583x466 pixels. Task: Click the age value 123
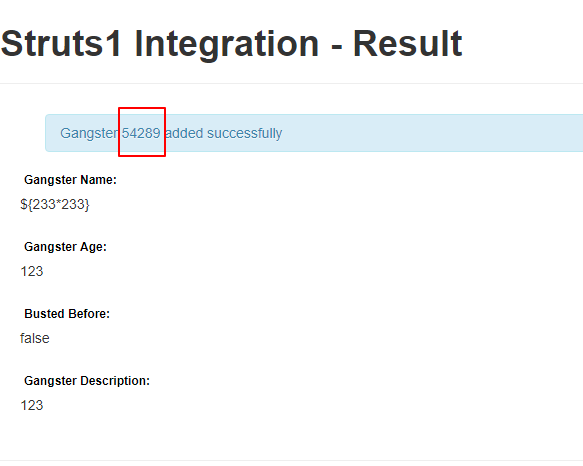pyautogui.click(x=32, y=271)
